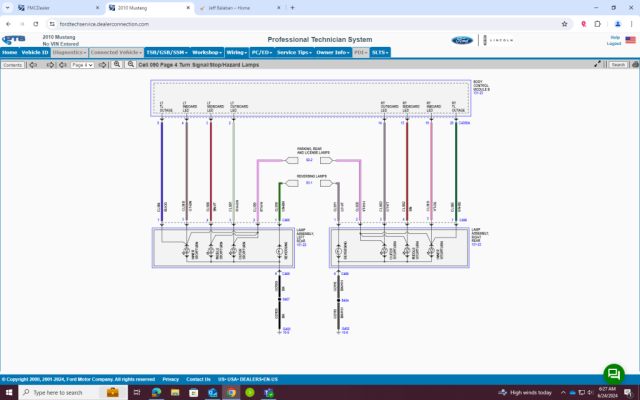This screenshot has height=400, width=640.
Task: Open File Explorer from taskbar
Action: pyautogui.click(x=175, y=392)
